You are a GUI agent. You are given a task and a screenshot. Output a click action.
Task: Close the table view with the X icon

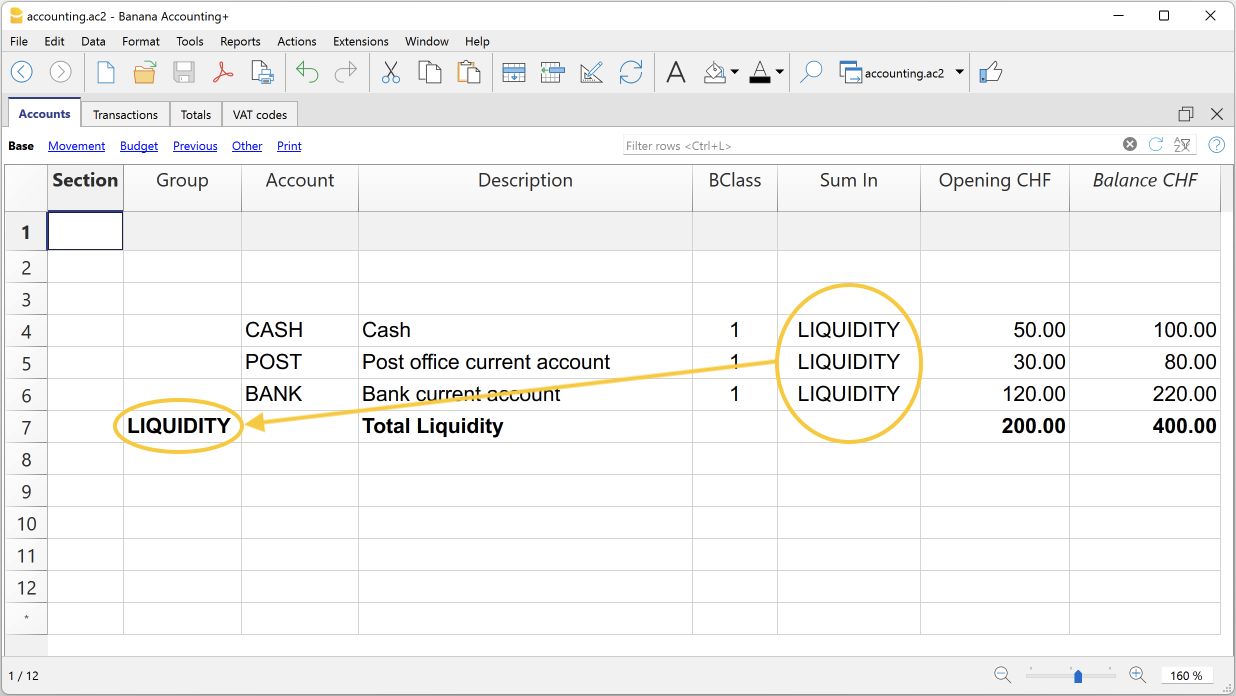pos(1217,114)
